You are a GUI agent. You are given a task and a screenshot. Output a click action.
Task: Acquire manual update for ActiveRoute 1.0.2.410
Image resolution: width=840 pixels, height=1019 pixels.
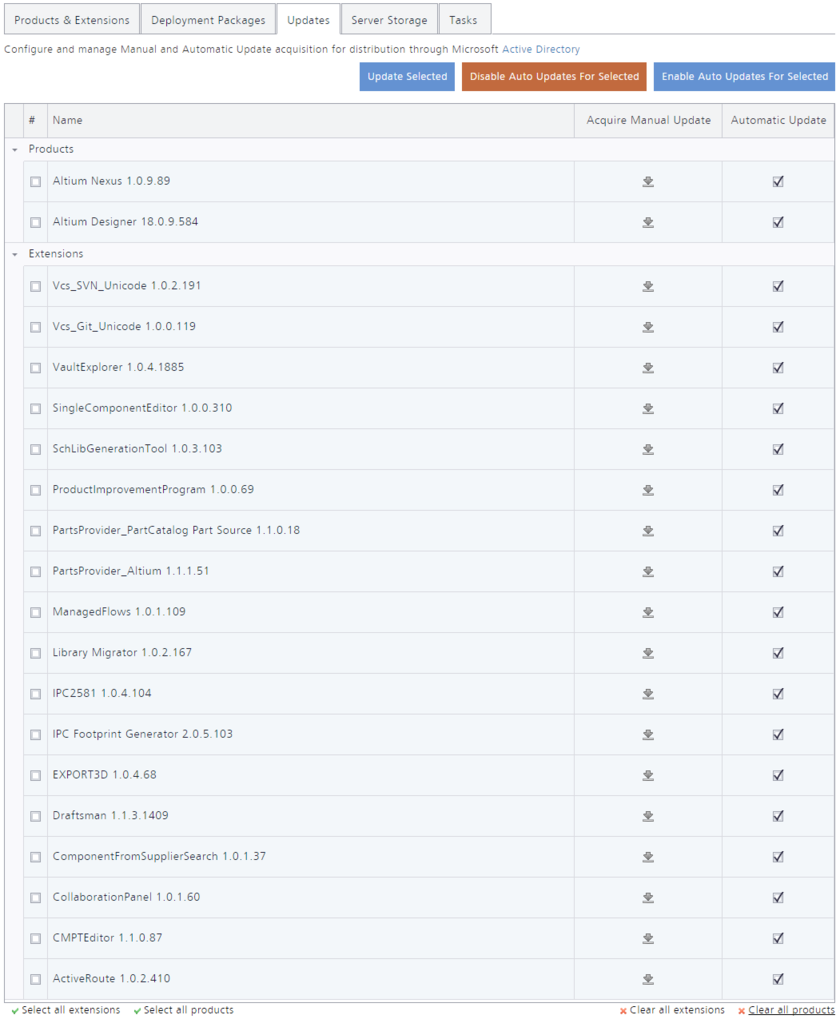[648, 979]
